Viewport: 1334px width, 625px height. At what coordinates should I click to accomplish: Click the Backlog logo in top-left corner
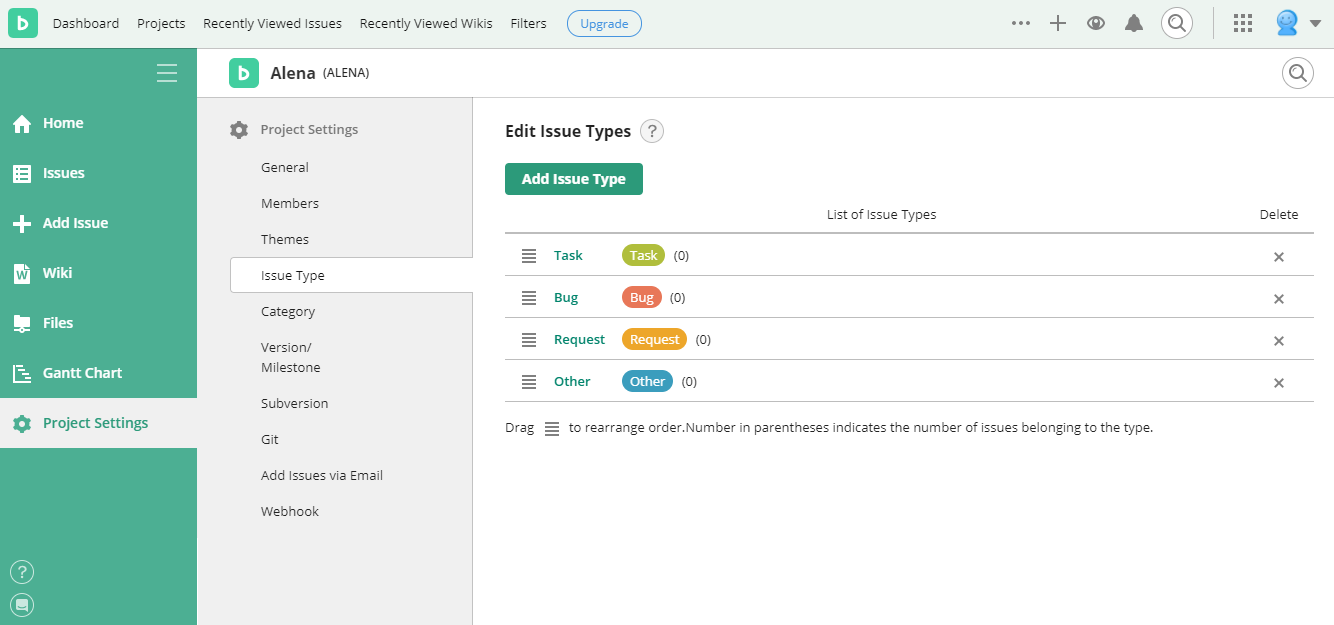[23, 23]
